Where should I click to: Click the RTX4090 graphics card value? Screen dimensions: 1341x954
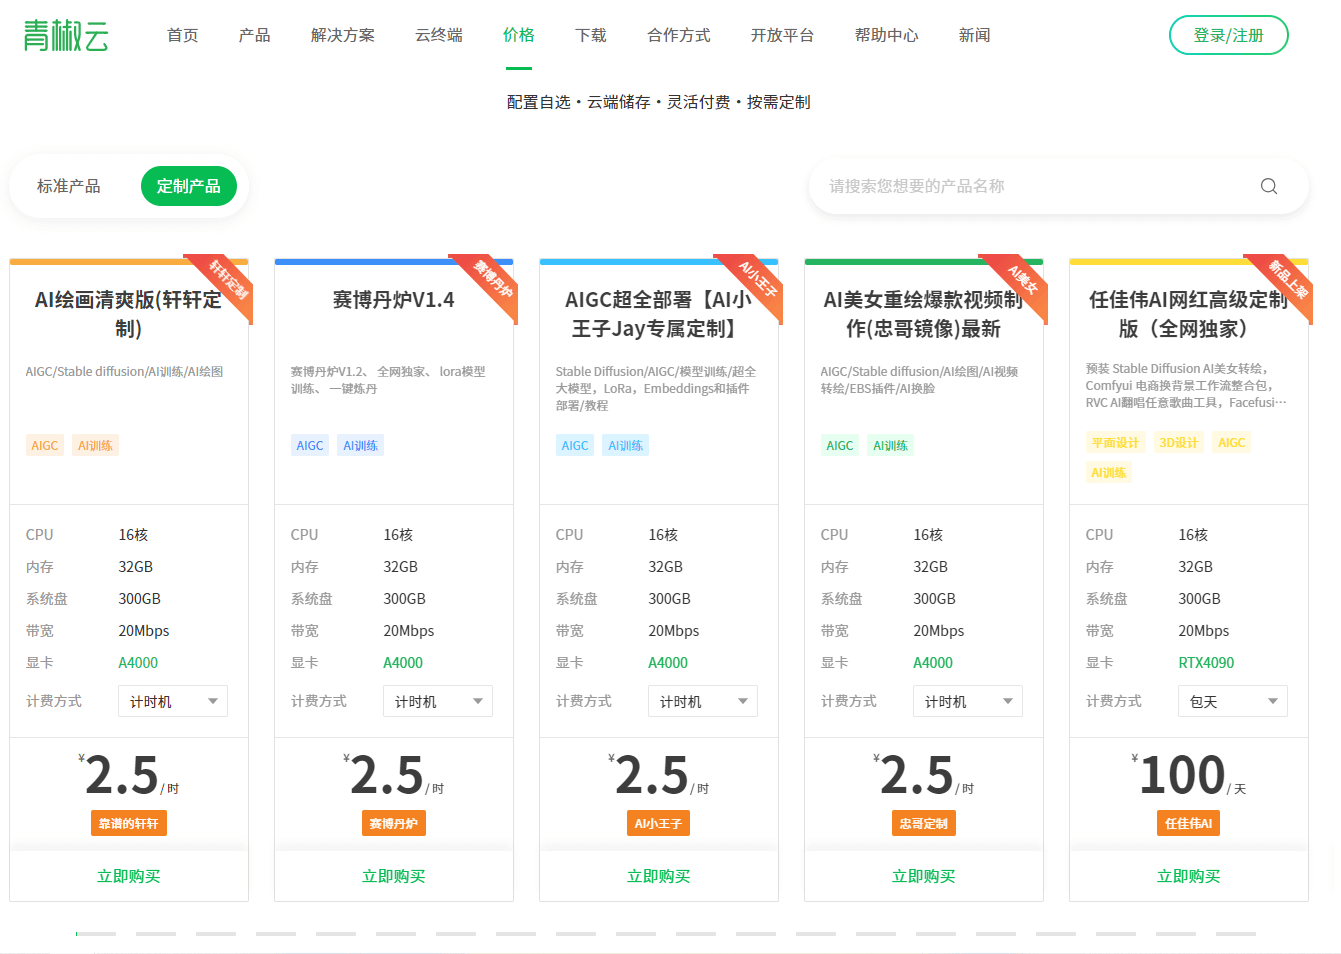[x=1206, y=663]
